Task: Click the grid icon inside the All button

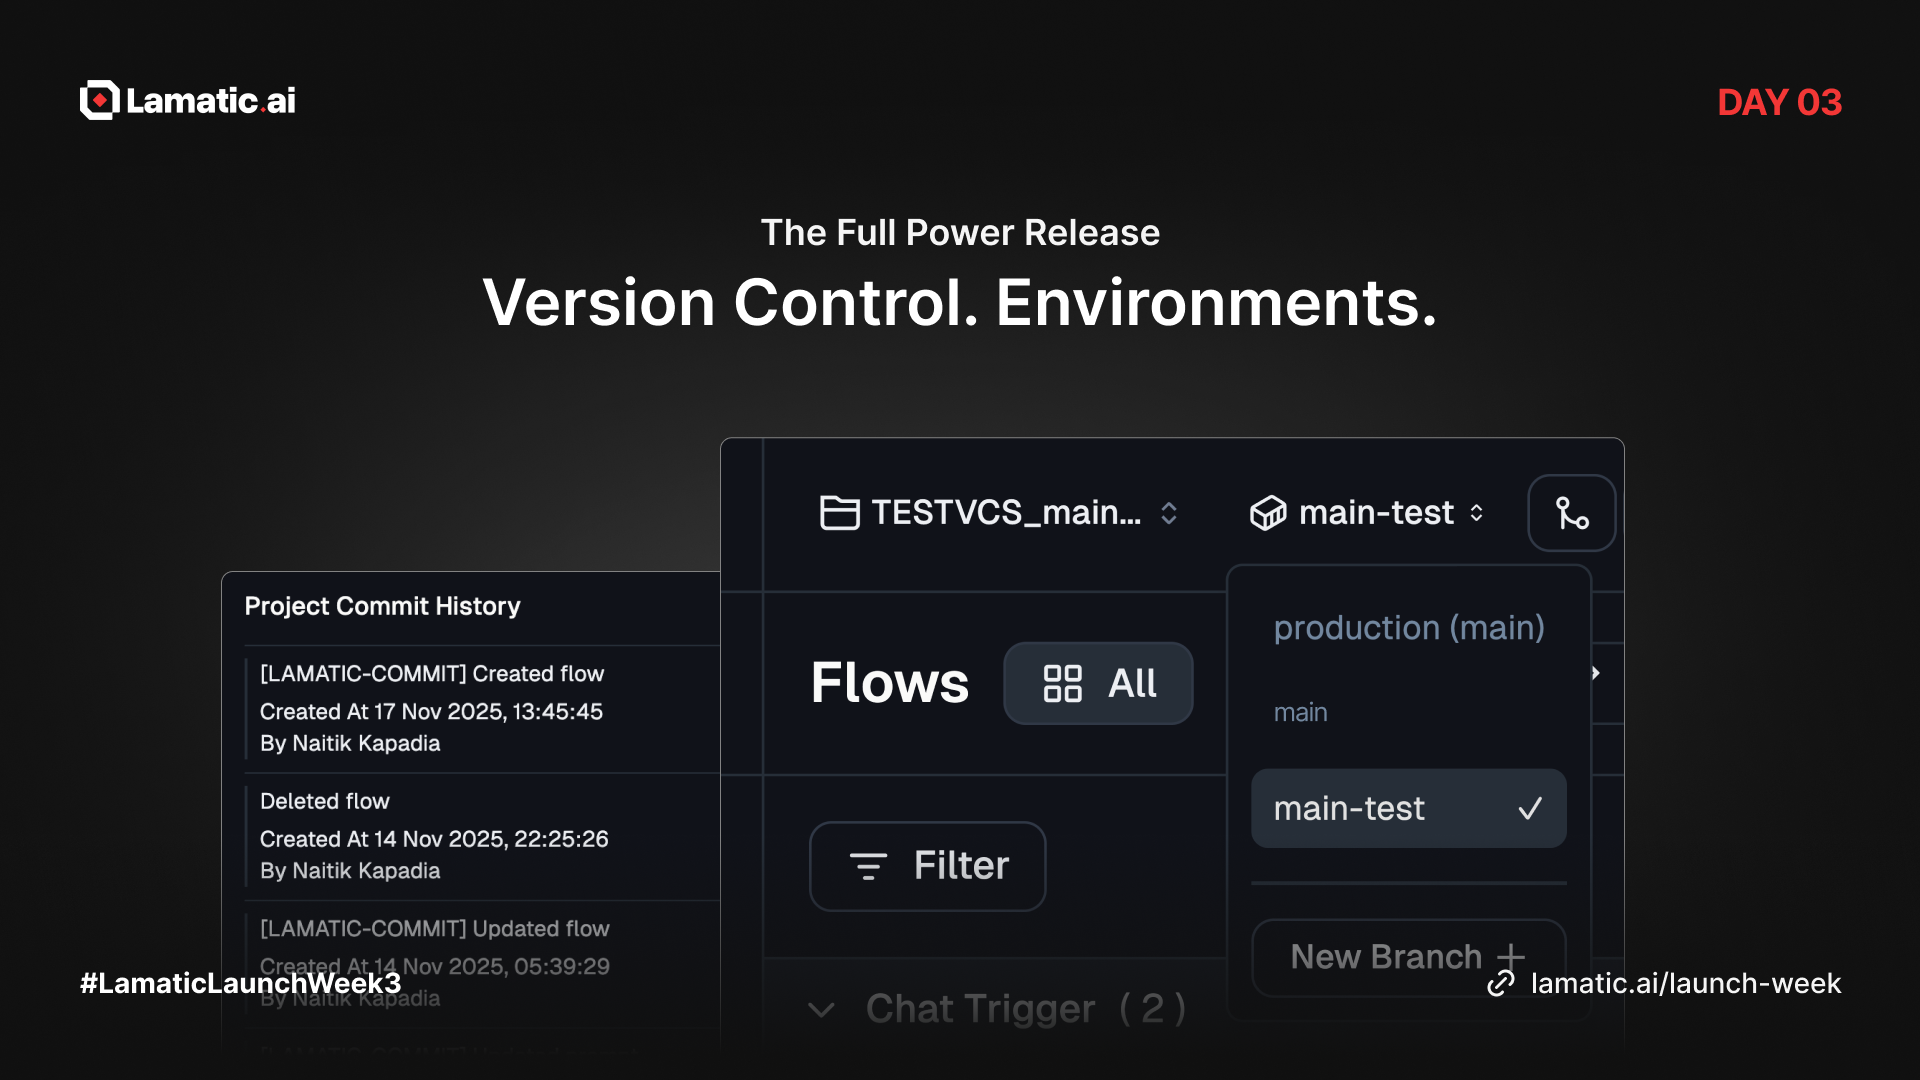Action: (1063, 683)
